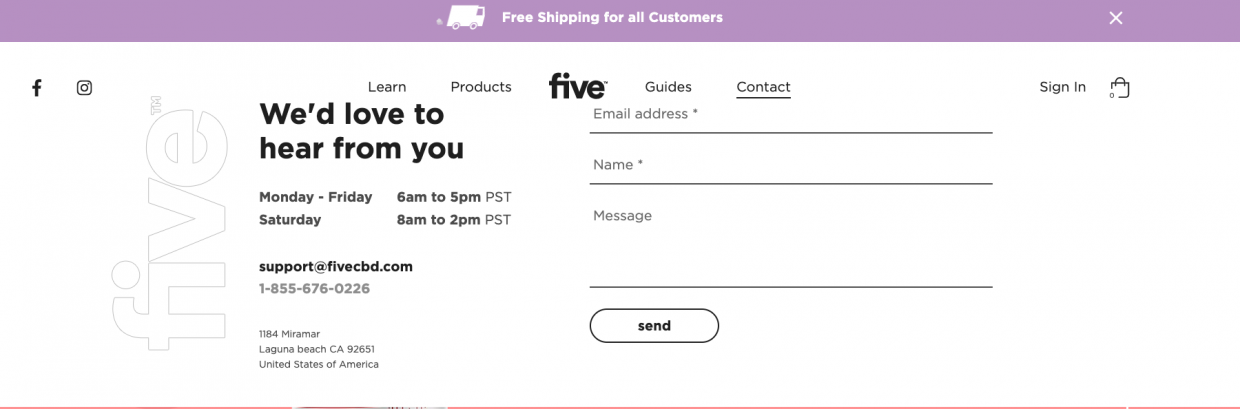This screenshot has height=409, width=1240.
Task: Focus the Email address field
Action: (x=791, y=117)
